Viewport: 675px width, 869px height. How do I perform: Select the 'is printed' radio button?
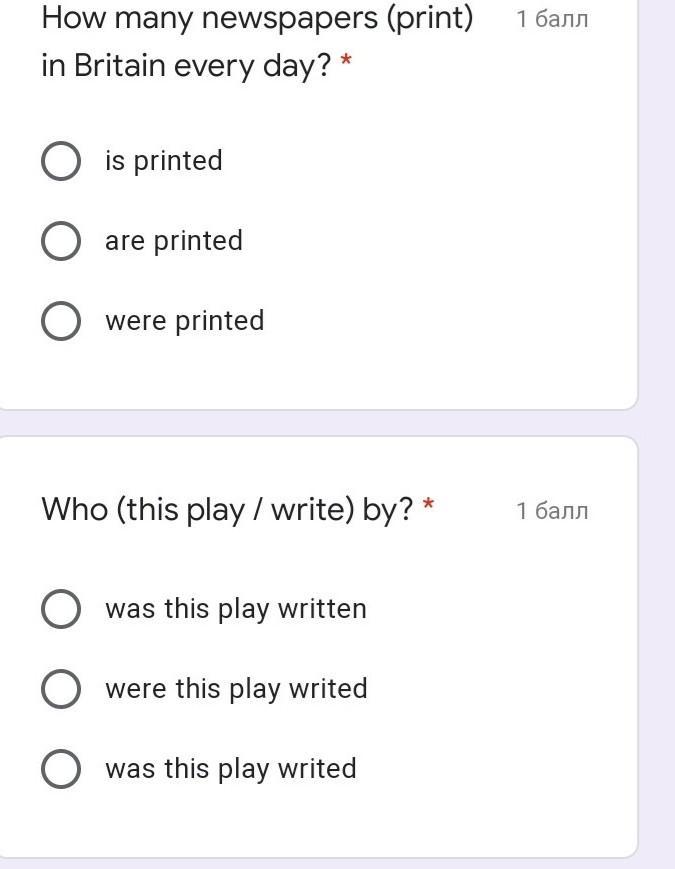tap(61, 161)
